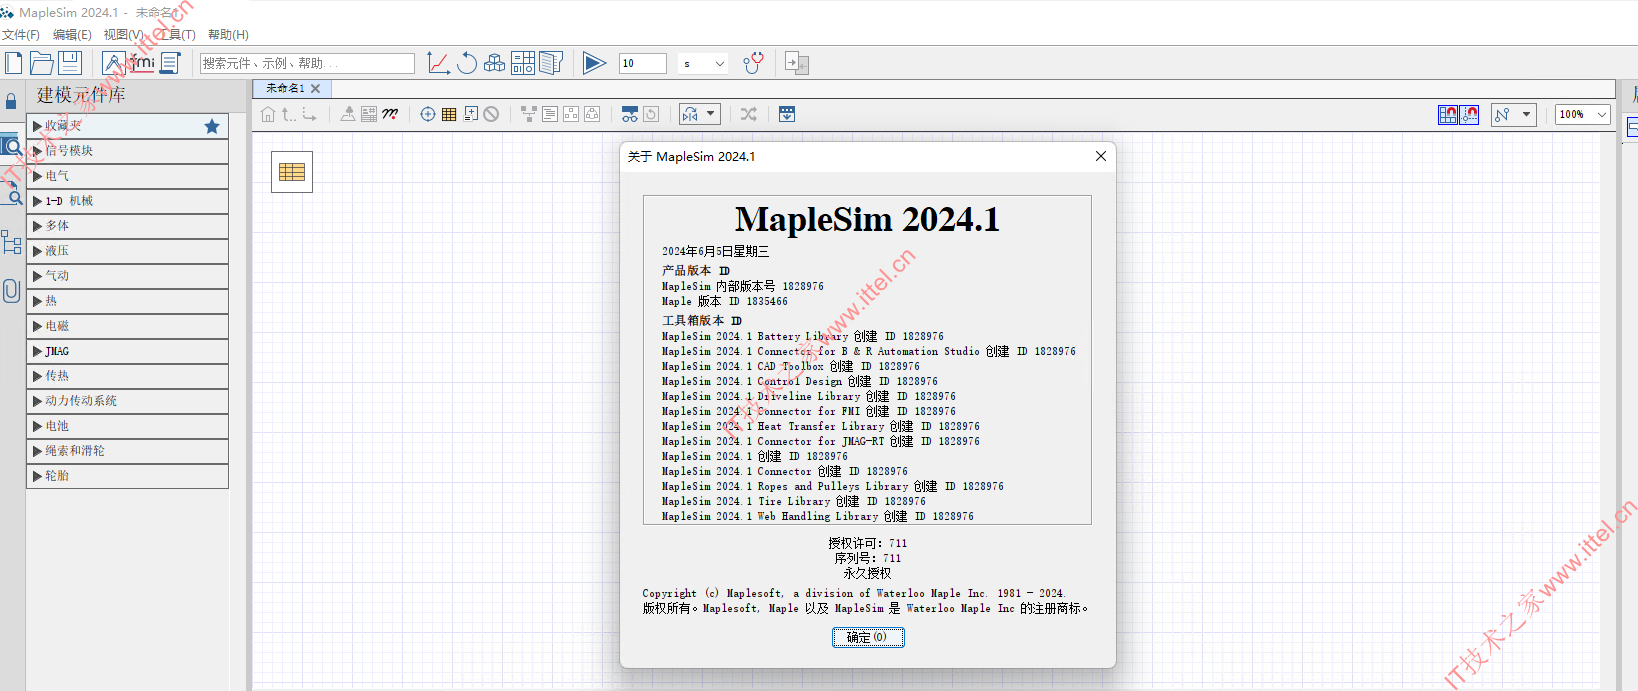Open the compass-style template icon
This screenshot has width=1638, height=691.
coord(114,63)
